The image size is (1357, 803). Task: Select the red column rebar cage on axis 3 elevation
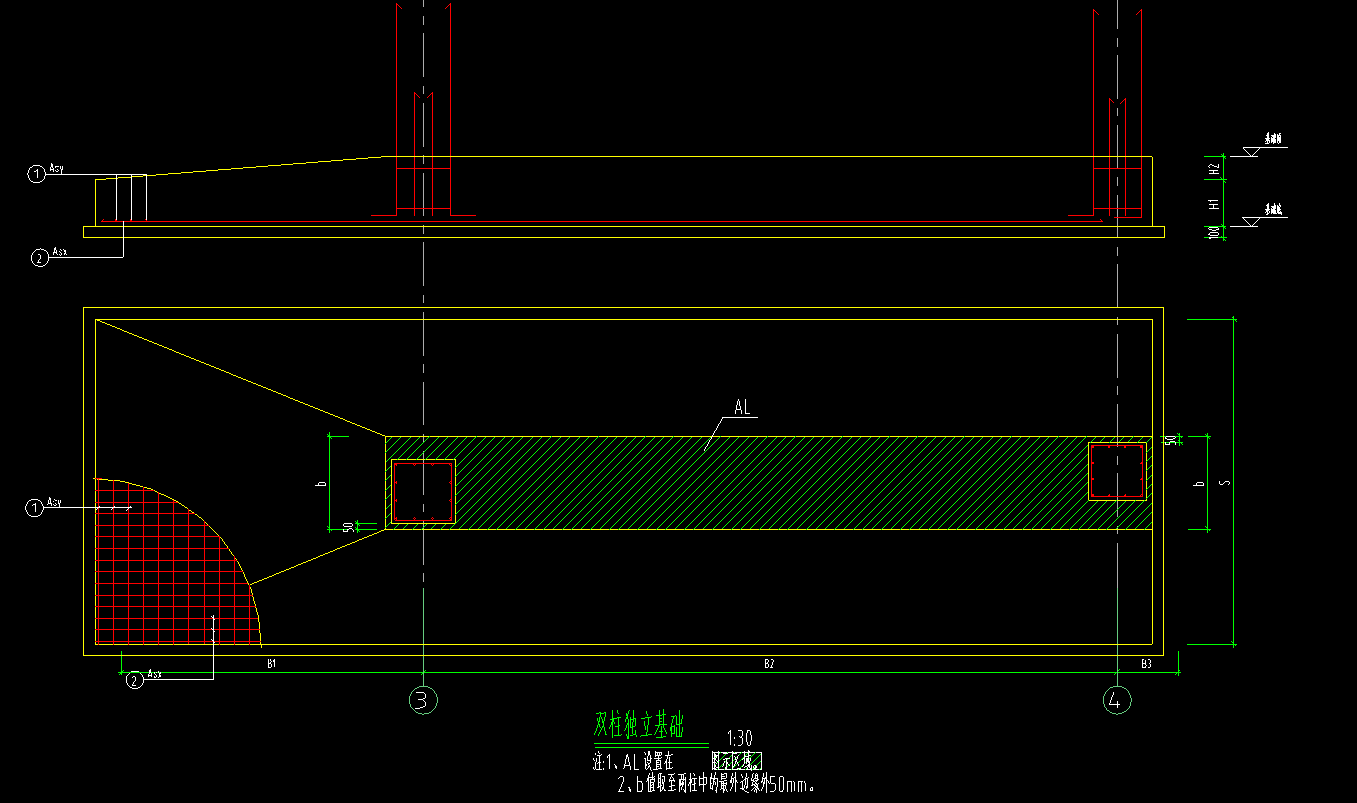423,108
